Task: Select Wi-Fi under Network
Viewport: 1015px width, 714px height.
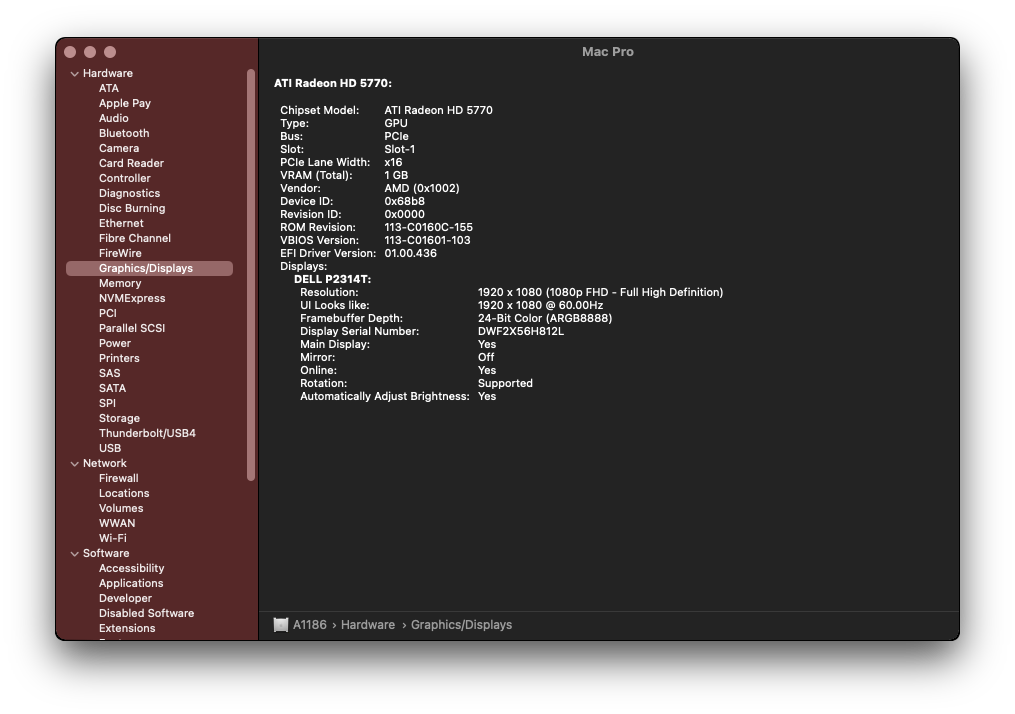Action: point(113,538)
